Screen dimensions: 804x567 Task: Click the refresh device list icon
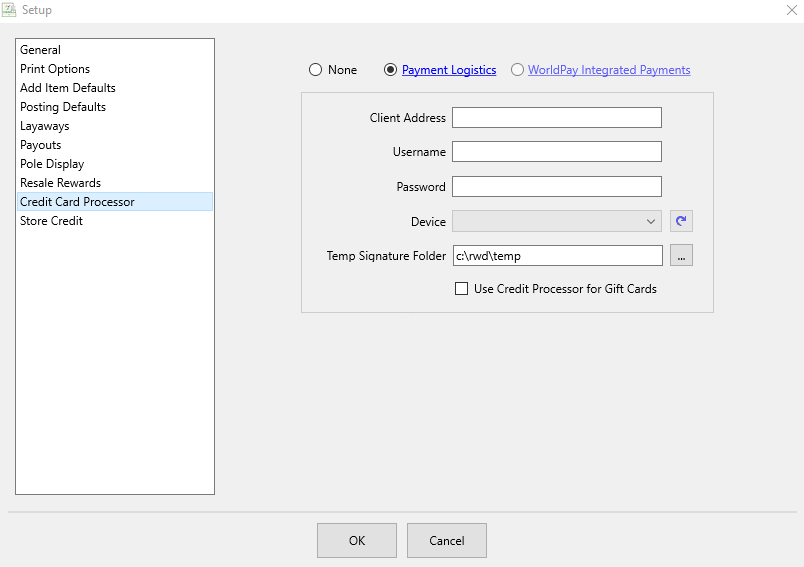681,221
